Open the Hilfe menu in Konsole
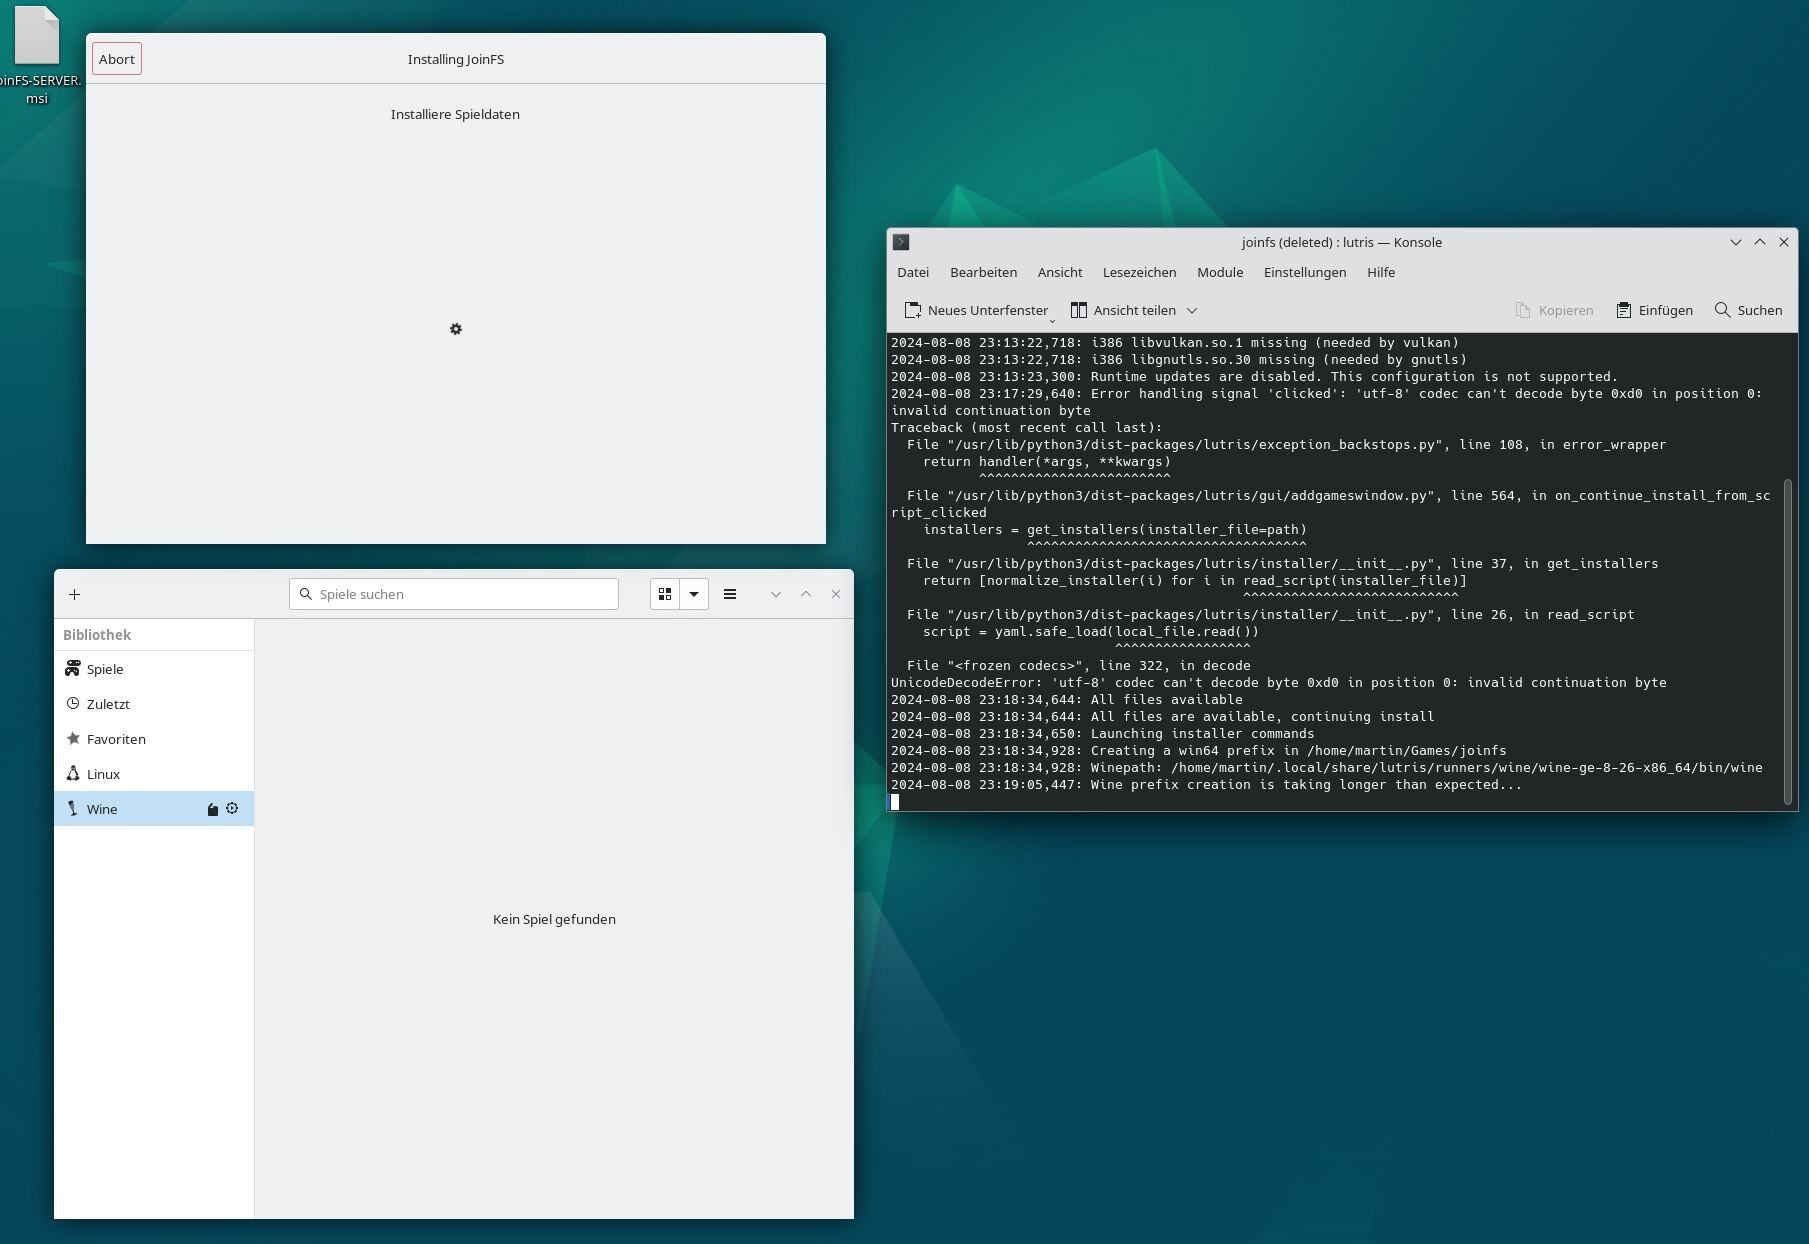 coord(1381,272)
